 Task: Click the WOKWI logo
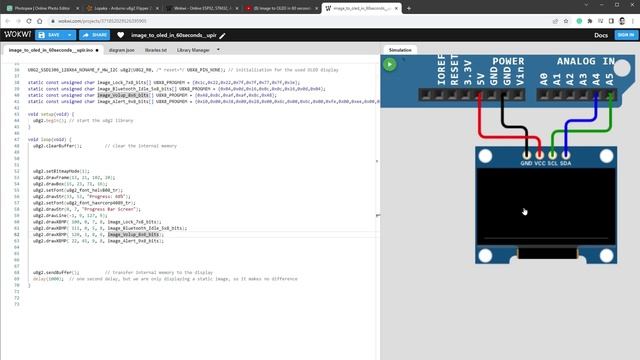17,35
